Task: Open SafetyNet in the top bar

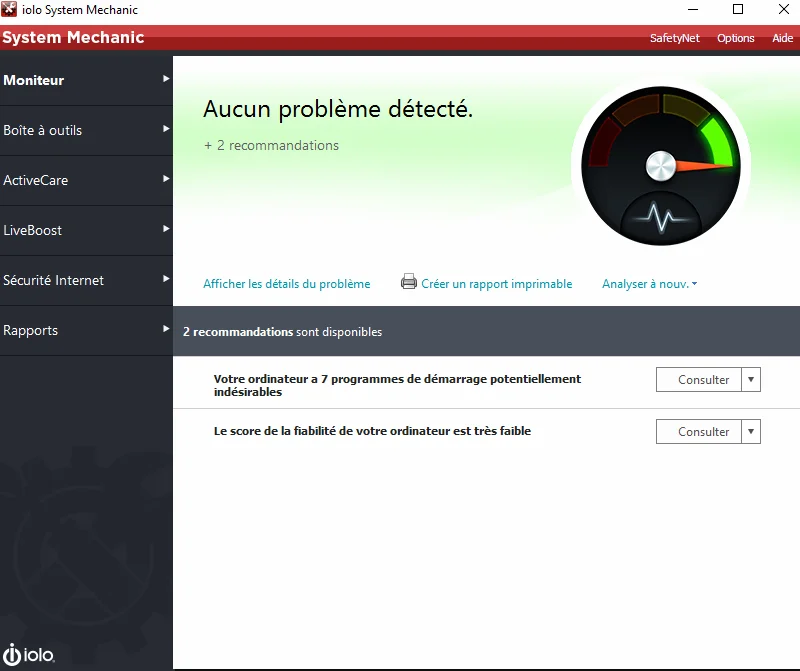Action: coord(674,38)
